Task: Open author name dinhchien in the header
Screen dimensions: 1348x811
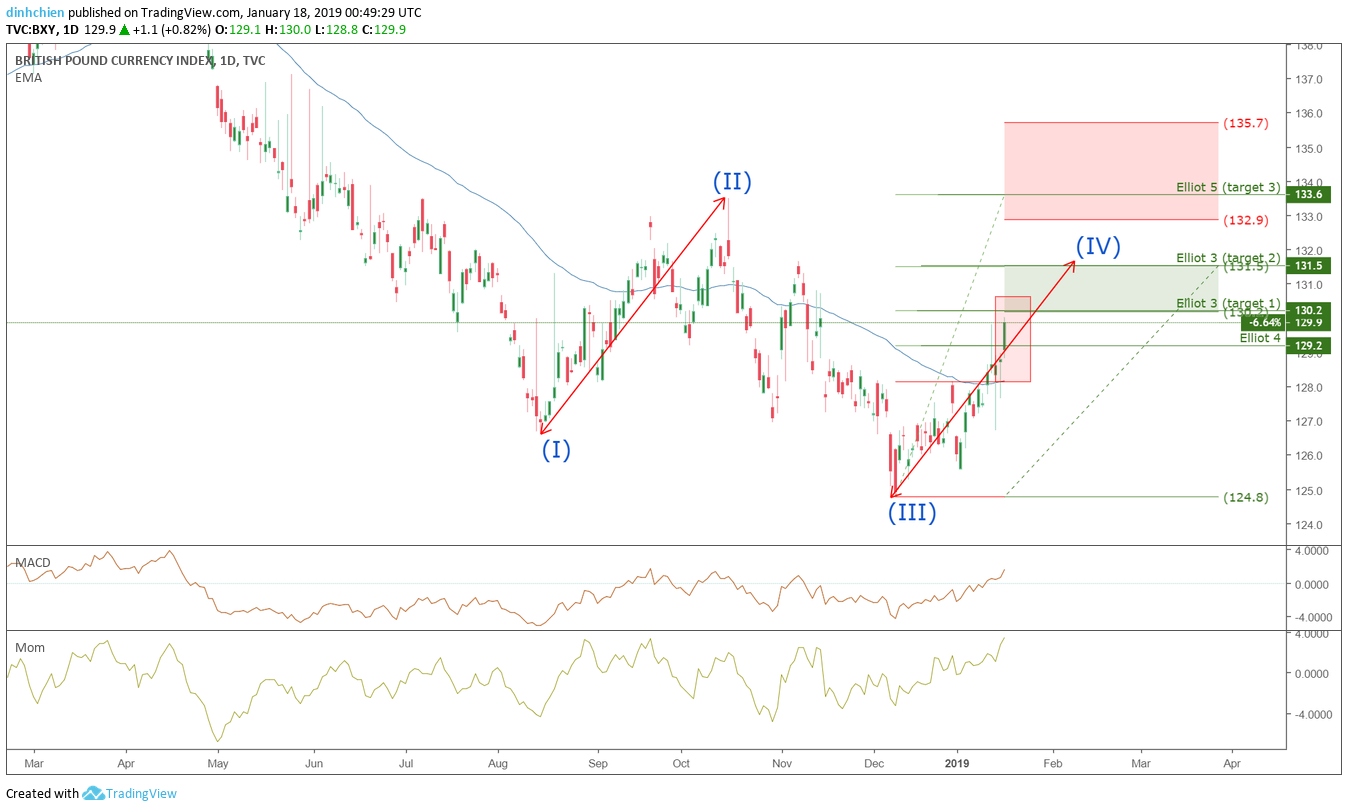Action: tap(37, 13)
